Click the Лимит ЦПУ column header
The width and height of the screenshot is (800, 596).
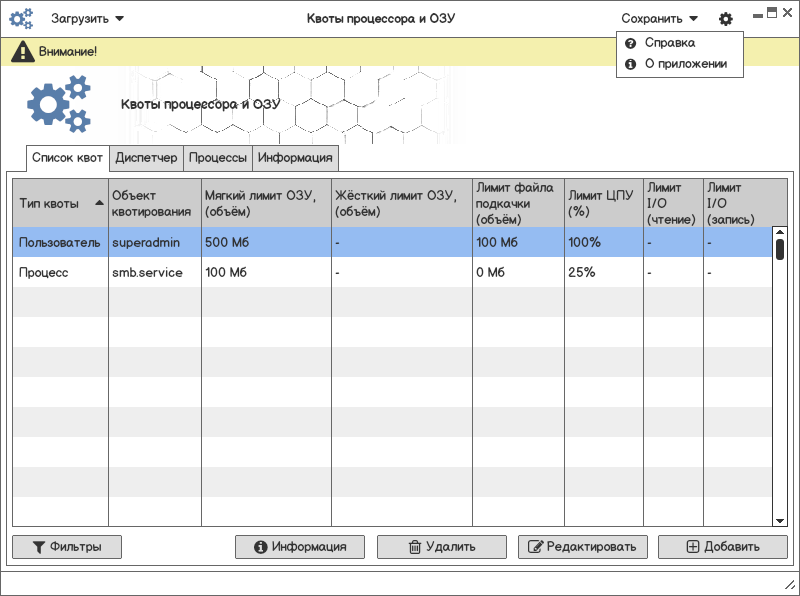(x=601, y=203)
